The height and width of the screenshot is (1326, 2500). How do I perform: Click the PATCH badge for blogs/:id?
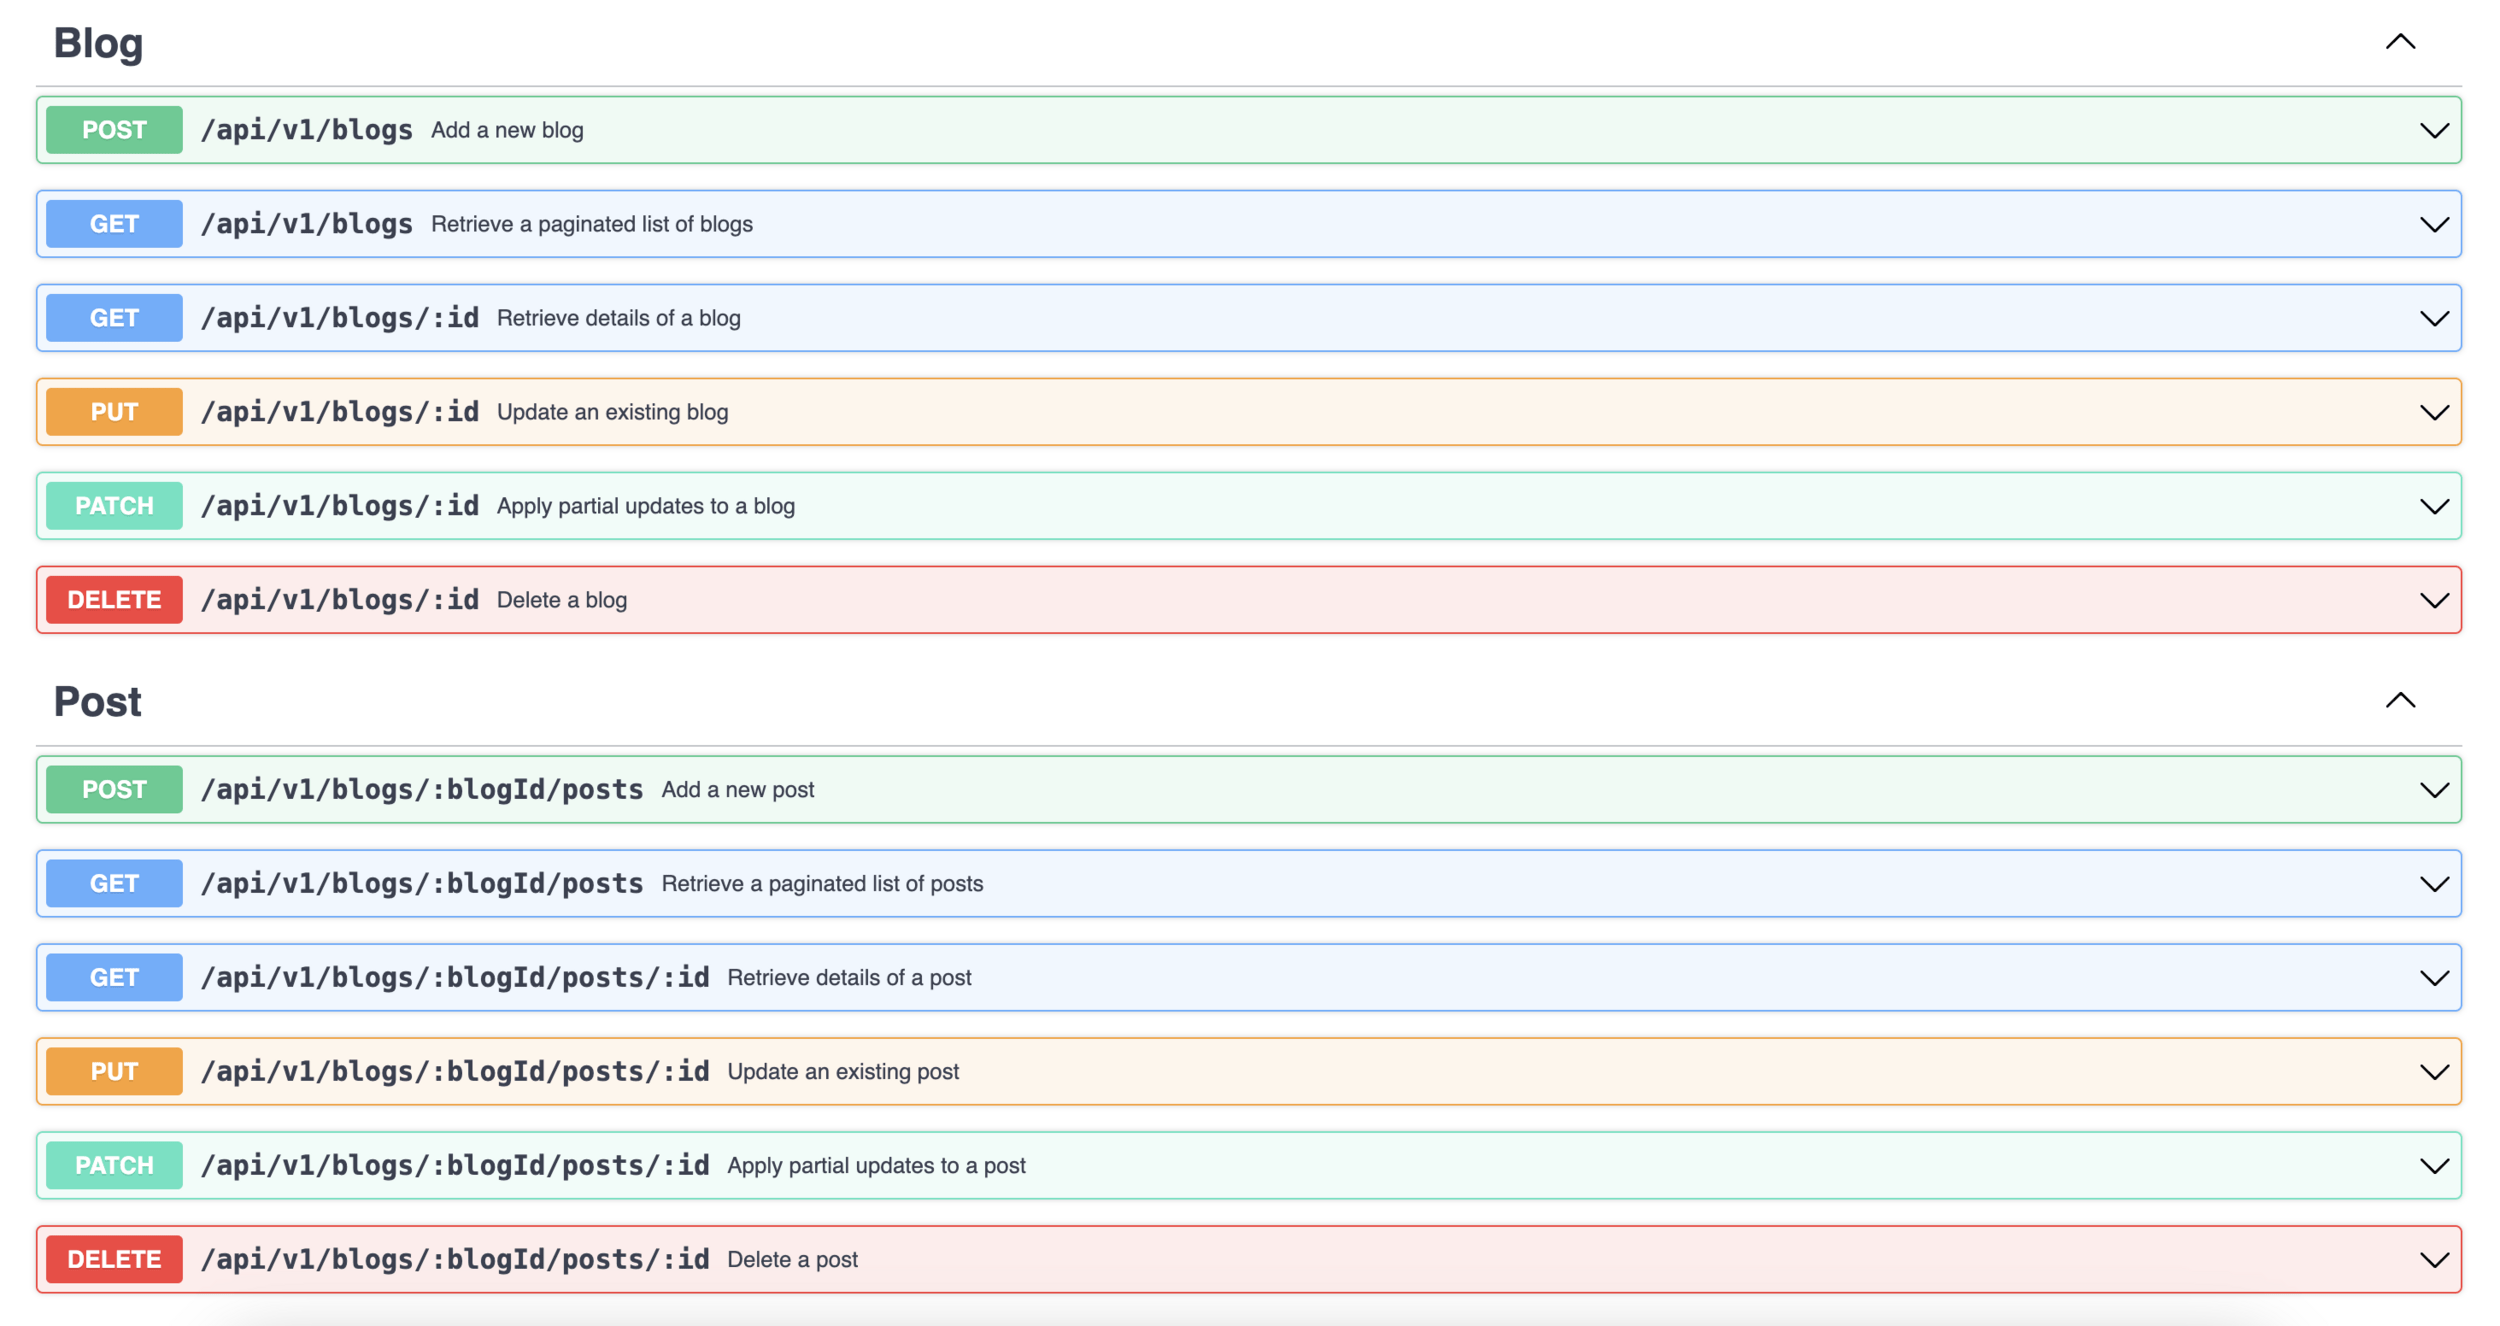(114, 506)
